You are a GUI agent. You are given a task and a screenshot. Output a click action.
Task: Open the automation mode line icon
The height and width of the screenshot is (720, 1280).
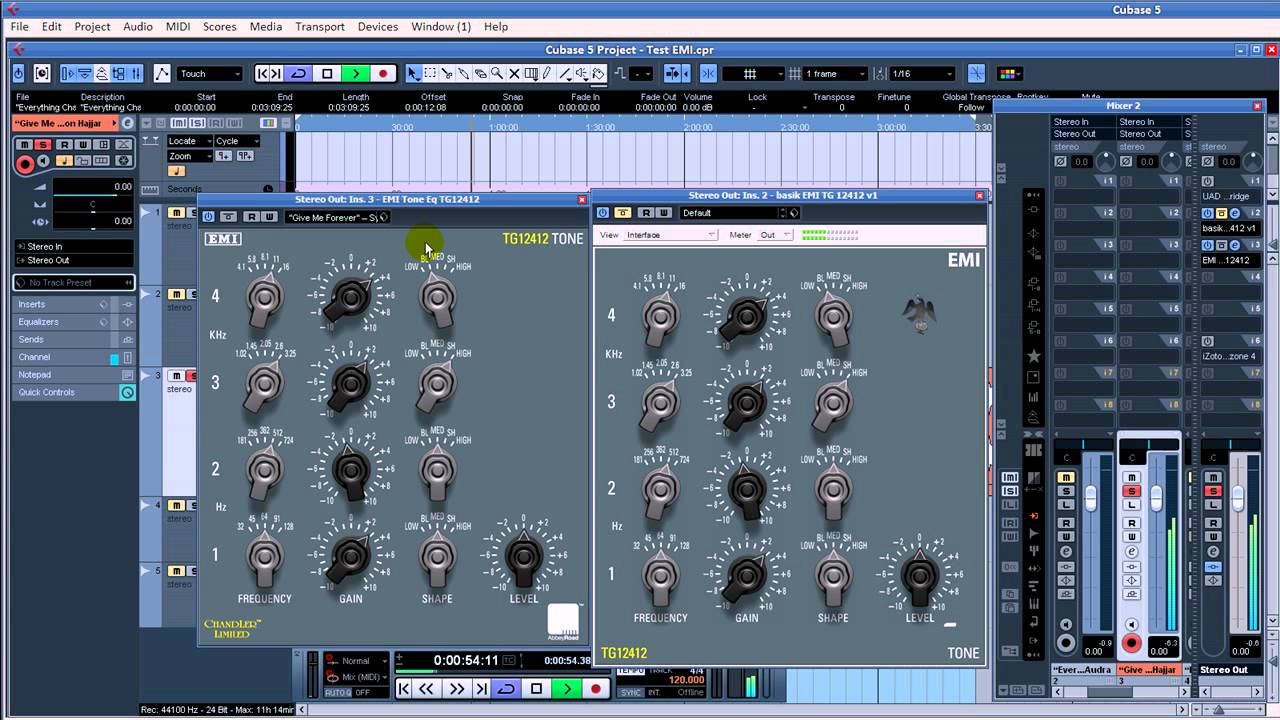tap(162, 74)
